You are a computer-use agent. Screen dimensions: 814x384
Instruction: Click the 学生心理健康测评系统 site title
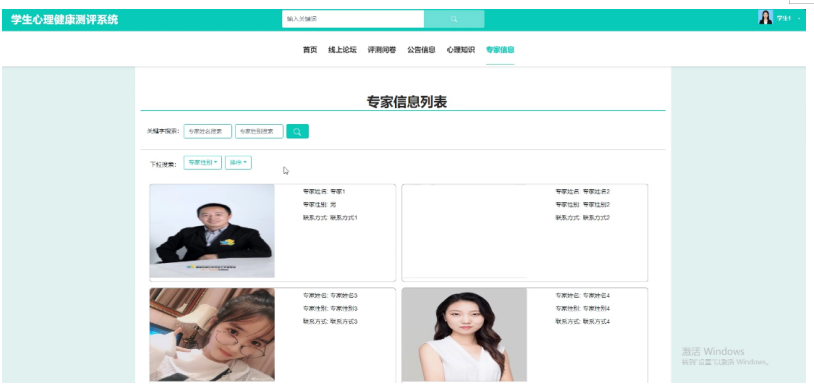pos(64,20)
